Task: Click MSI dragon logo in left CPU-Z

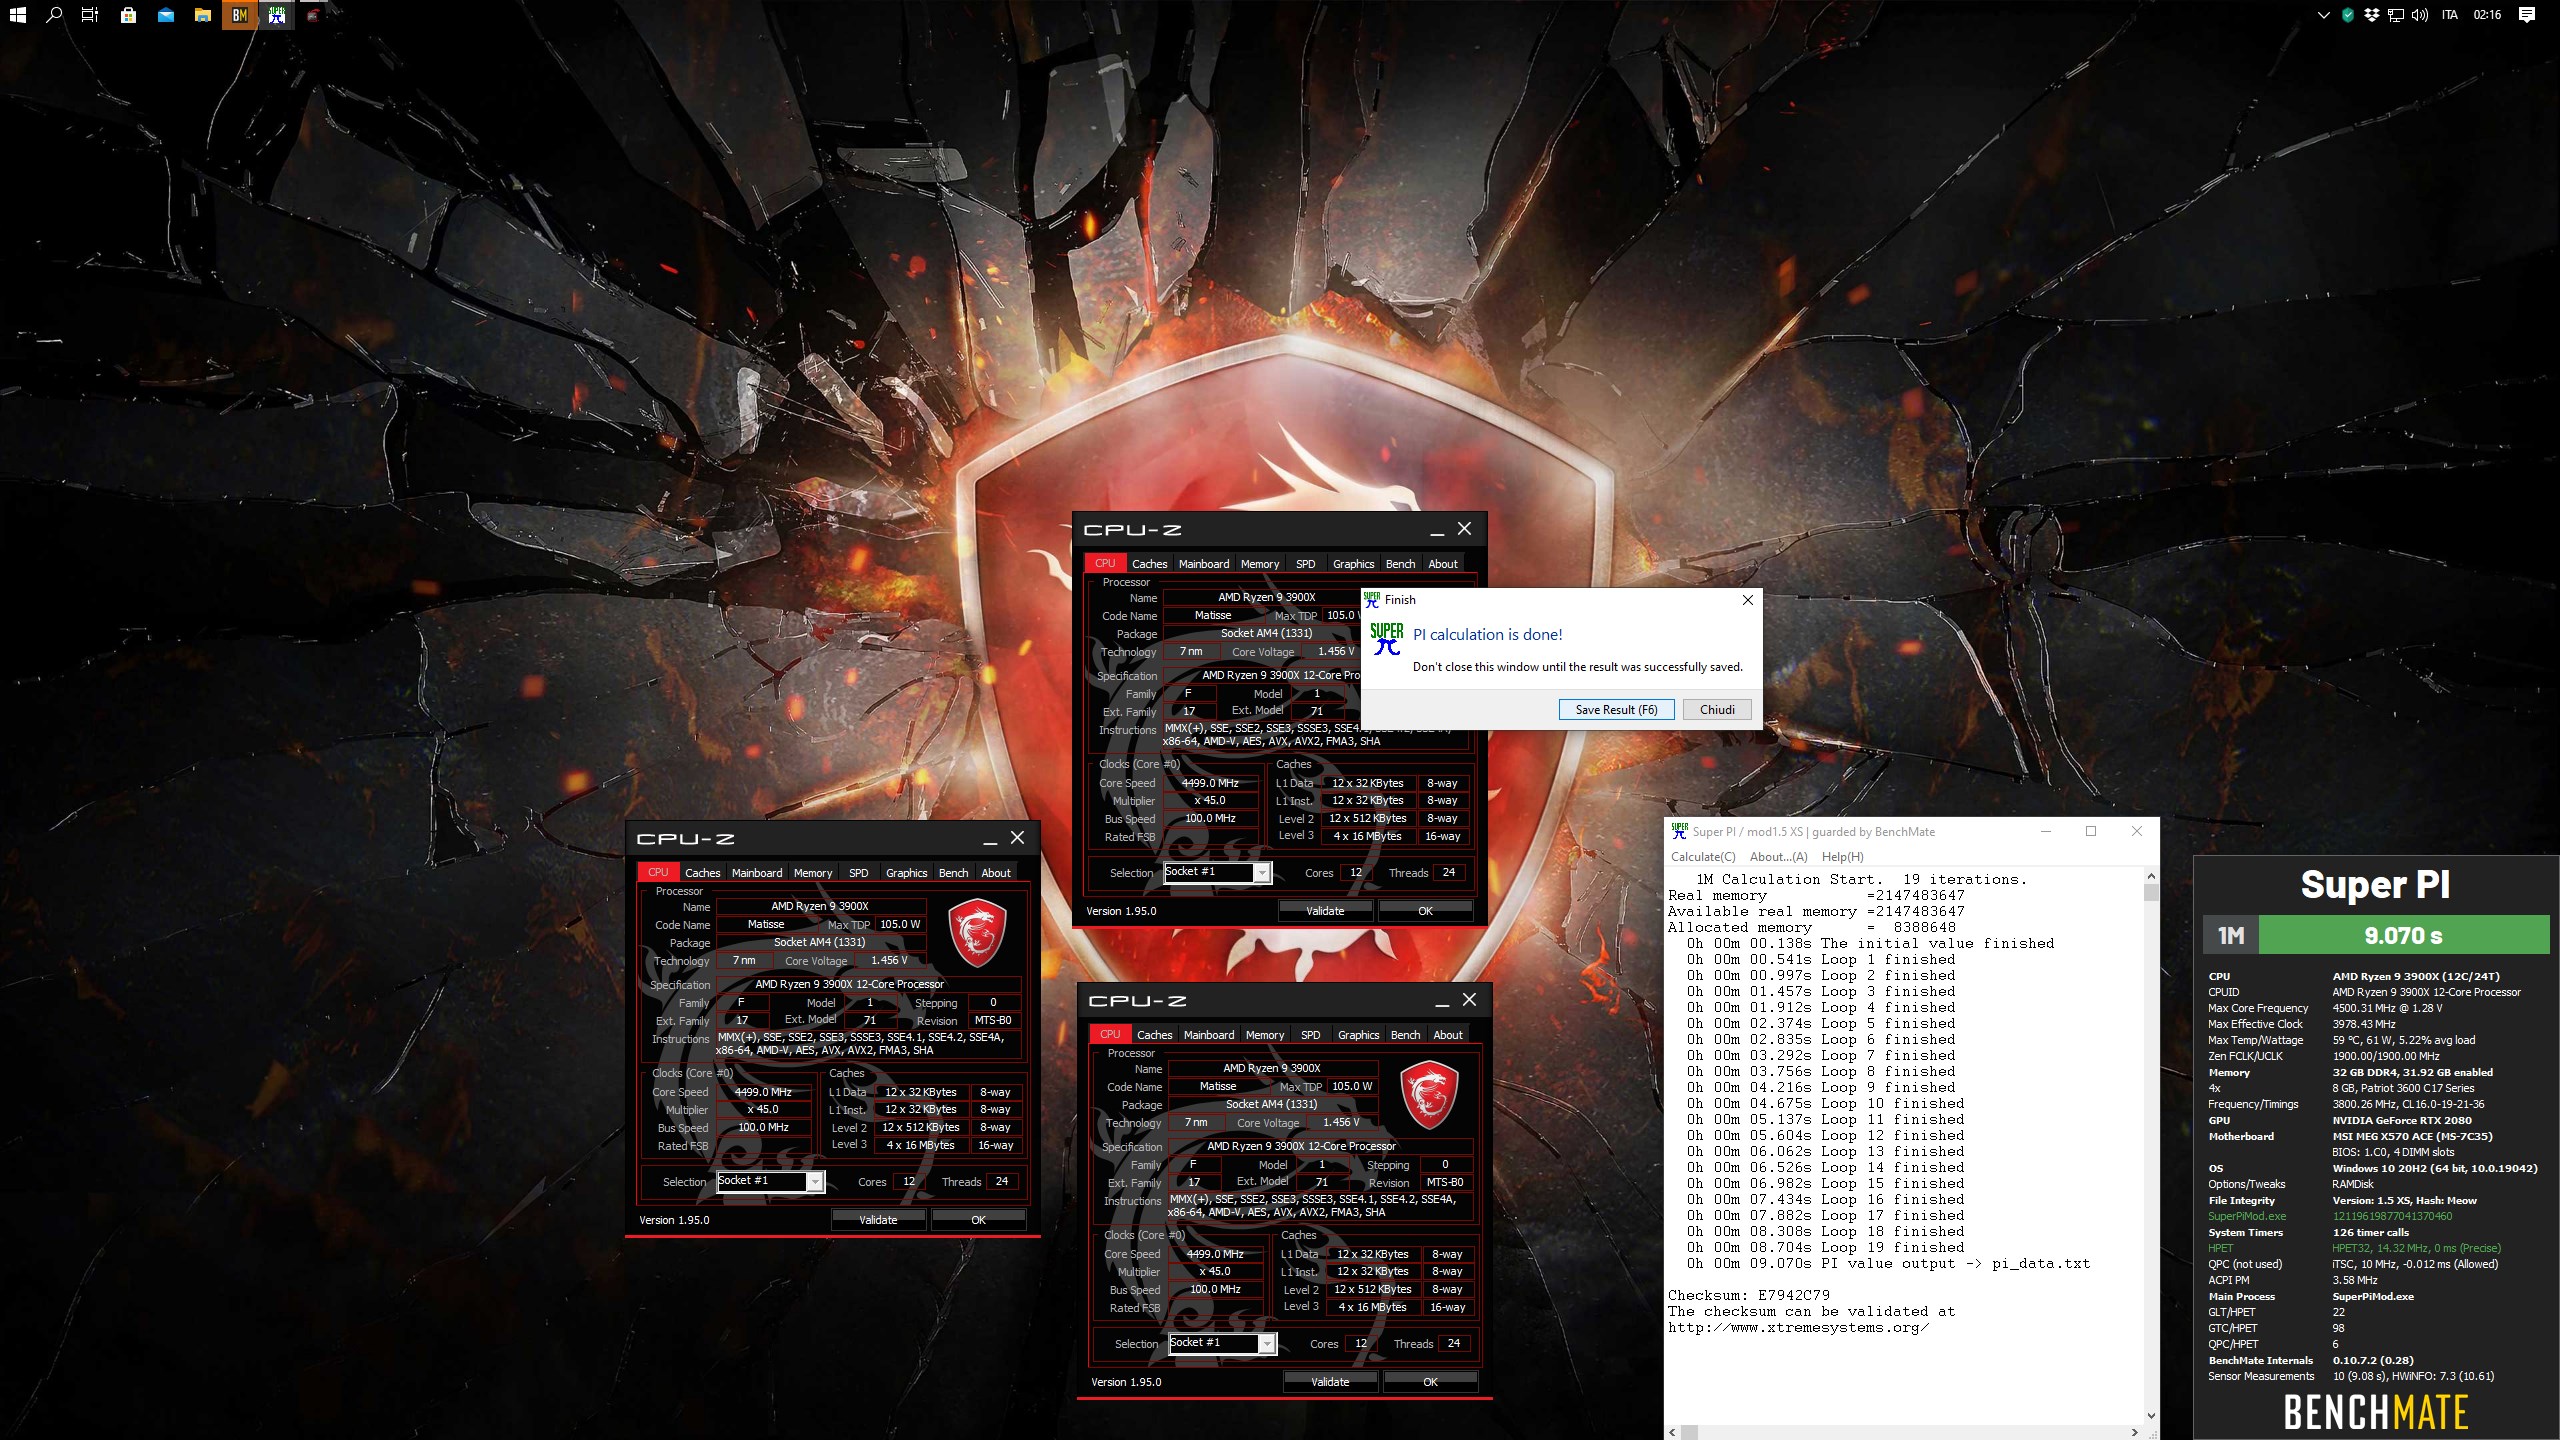Action: 977,932
